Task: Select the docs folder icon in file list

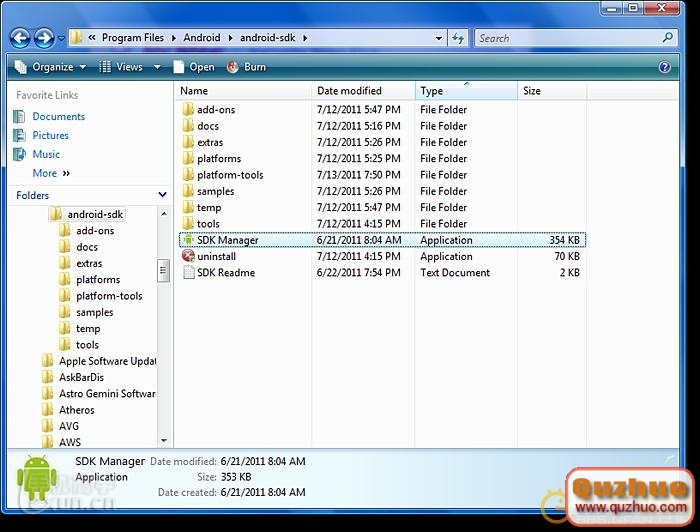Action: (188, 126)
